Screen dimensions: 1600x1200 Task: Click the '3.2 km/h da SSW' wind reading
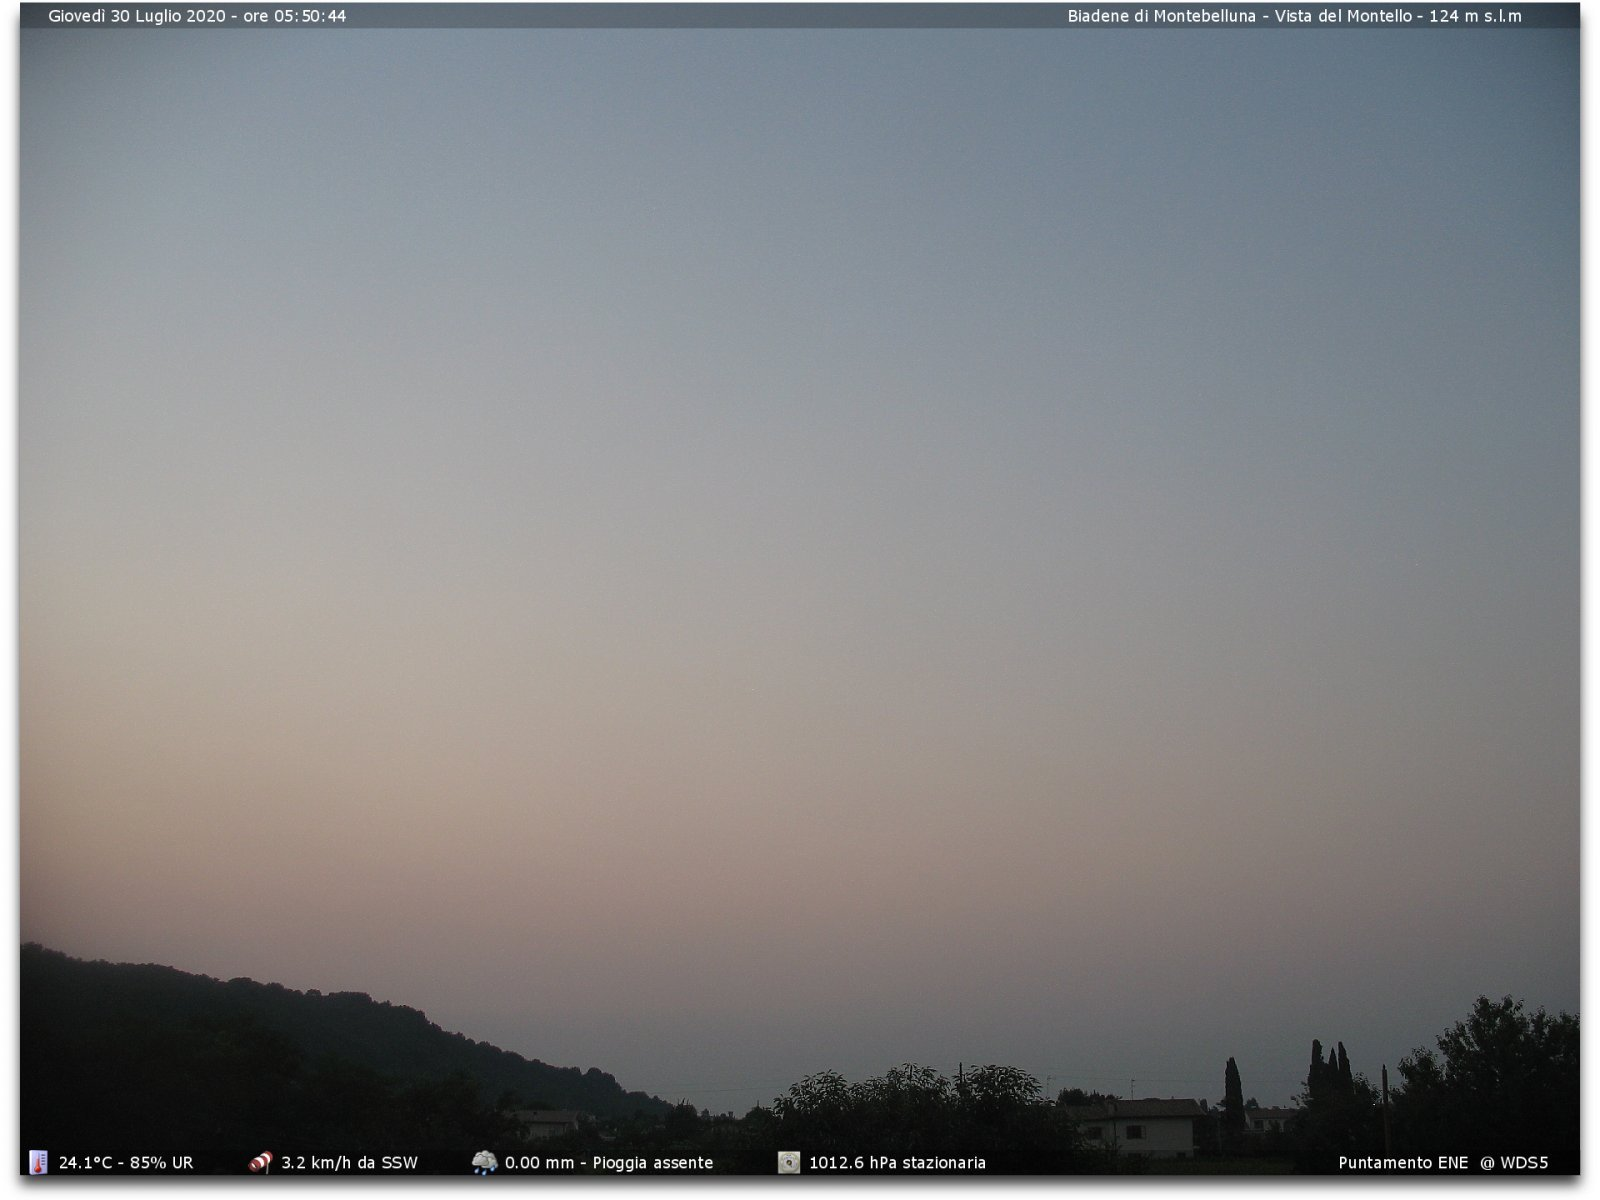pos(349,1163)
